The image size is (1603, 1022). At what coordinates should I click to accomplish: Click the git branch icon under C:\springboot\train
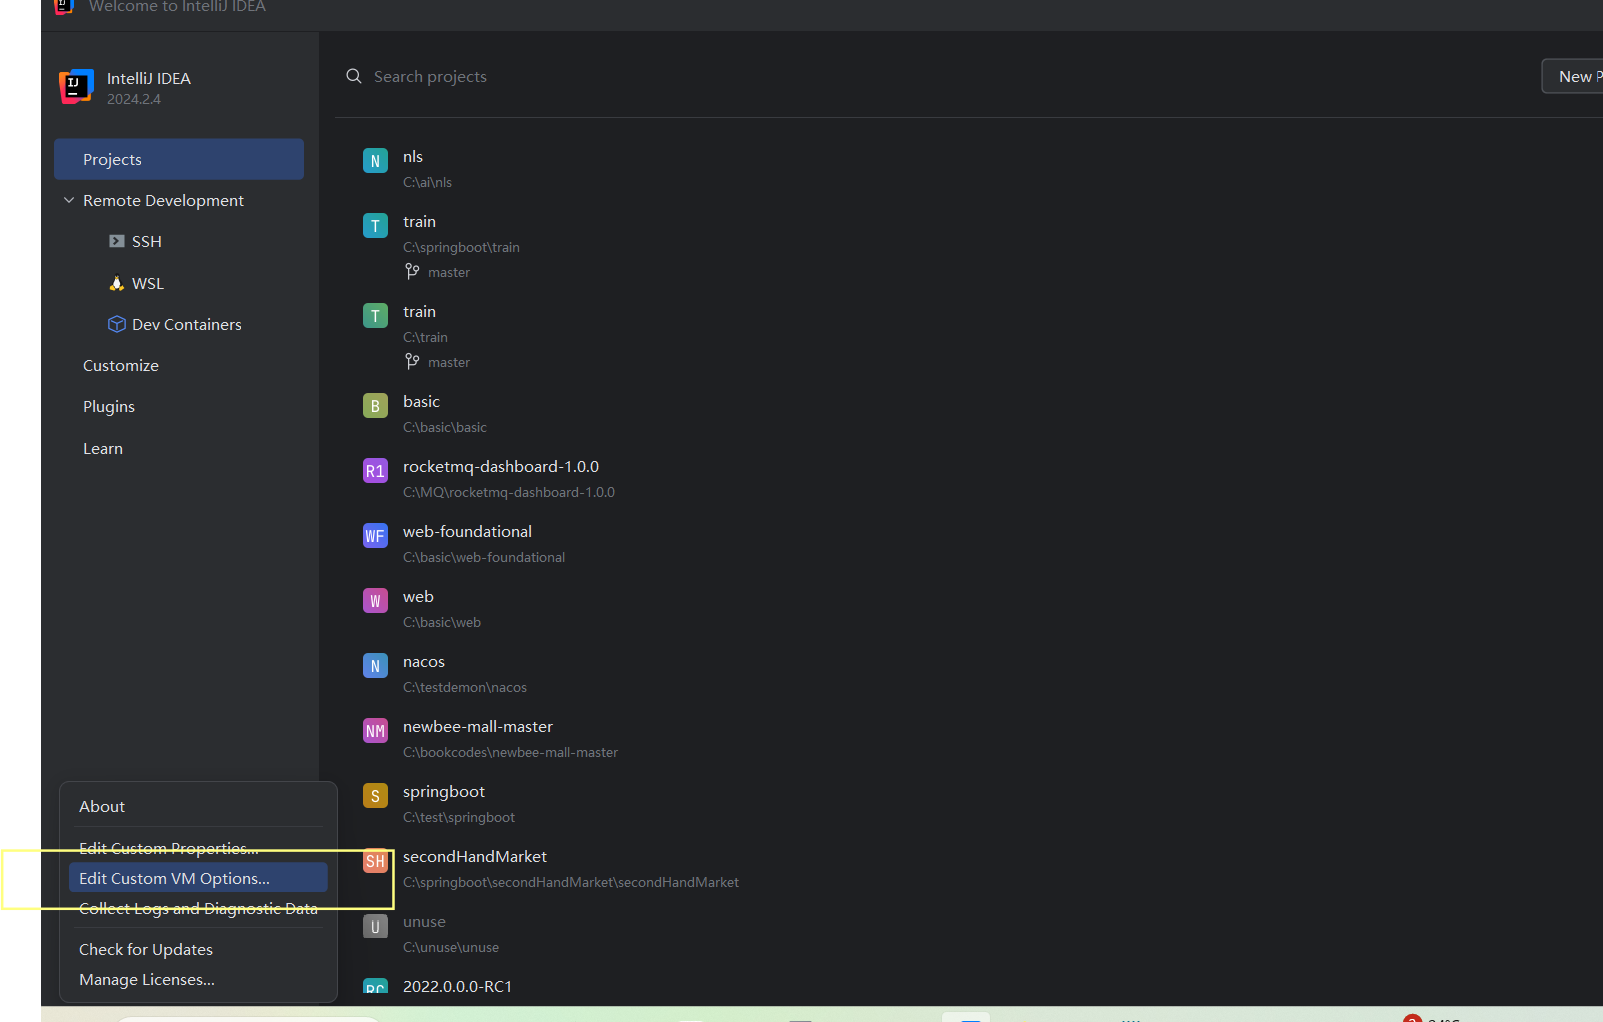click(412, 271)
